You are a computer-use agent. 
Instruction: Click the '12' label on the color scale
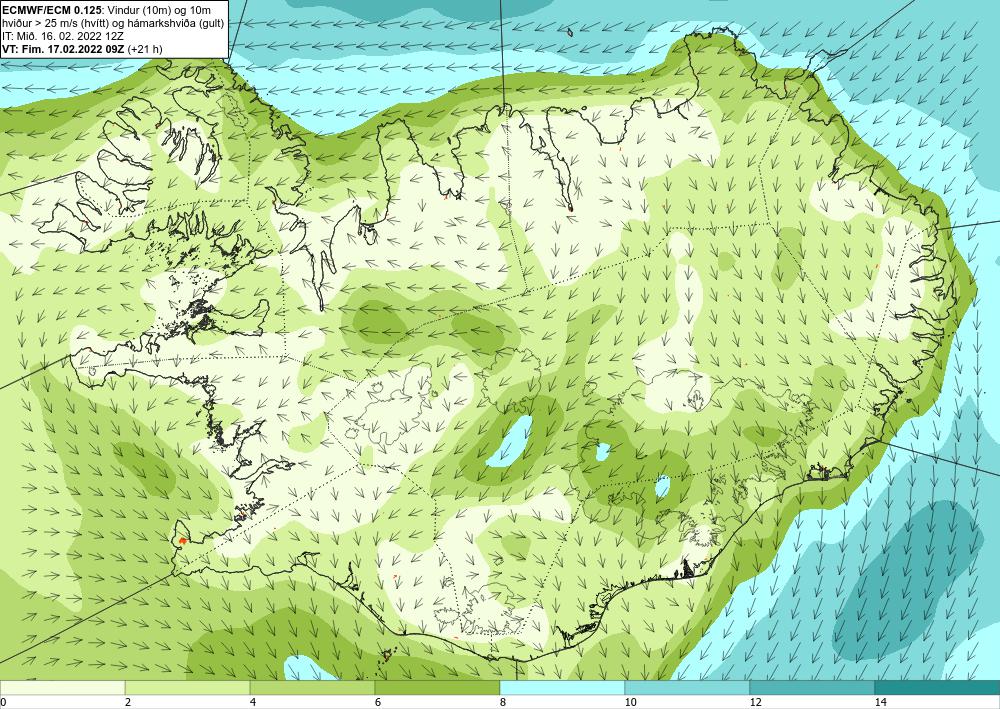click(x=756, y=702)
